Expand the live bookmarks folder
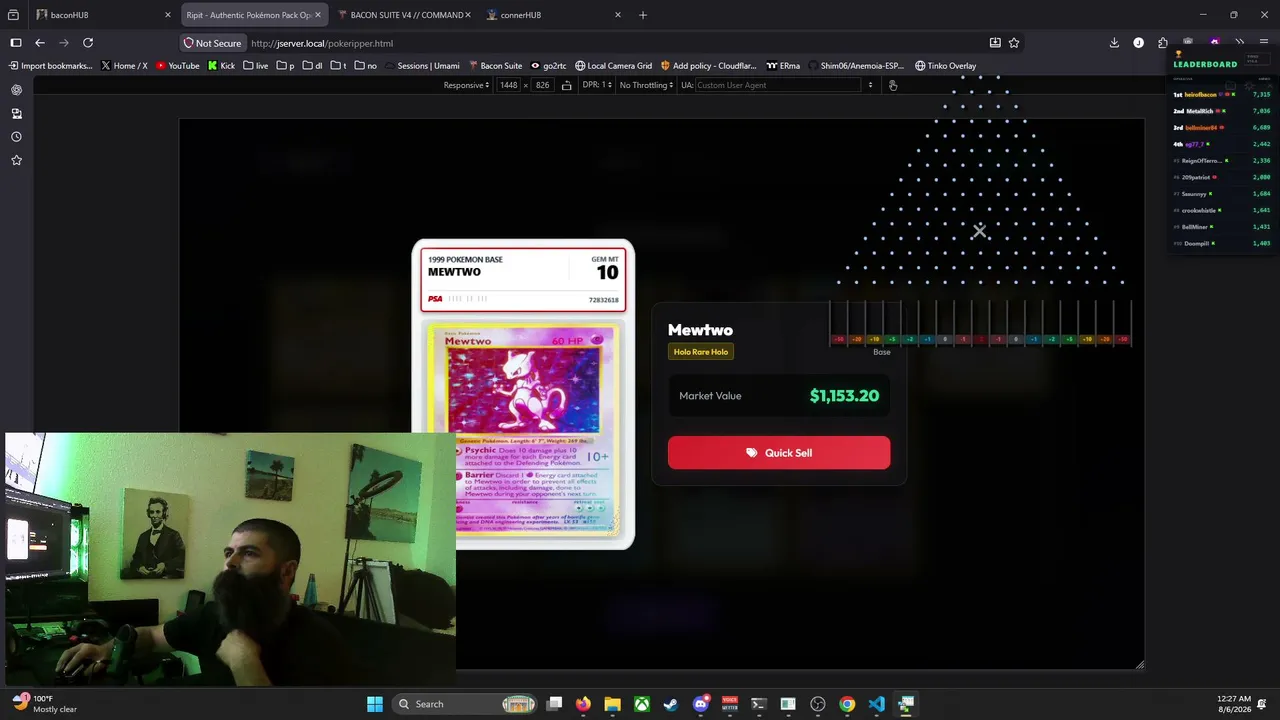 255,66
